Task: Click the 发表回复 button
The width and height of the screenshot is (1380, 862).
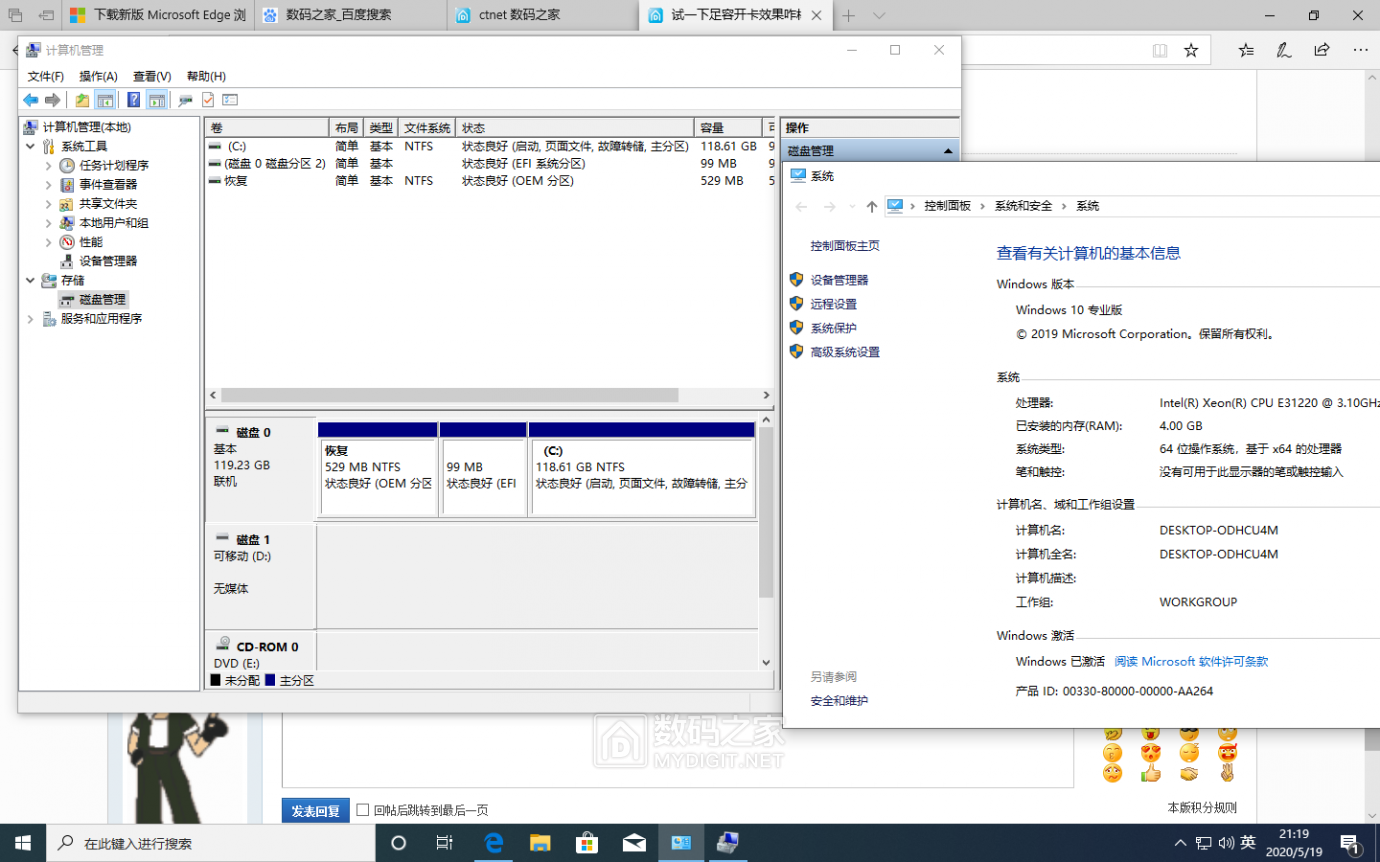Action: (x=315, y=811)
